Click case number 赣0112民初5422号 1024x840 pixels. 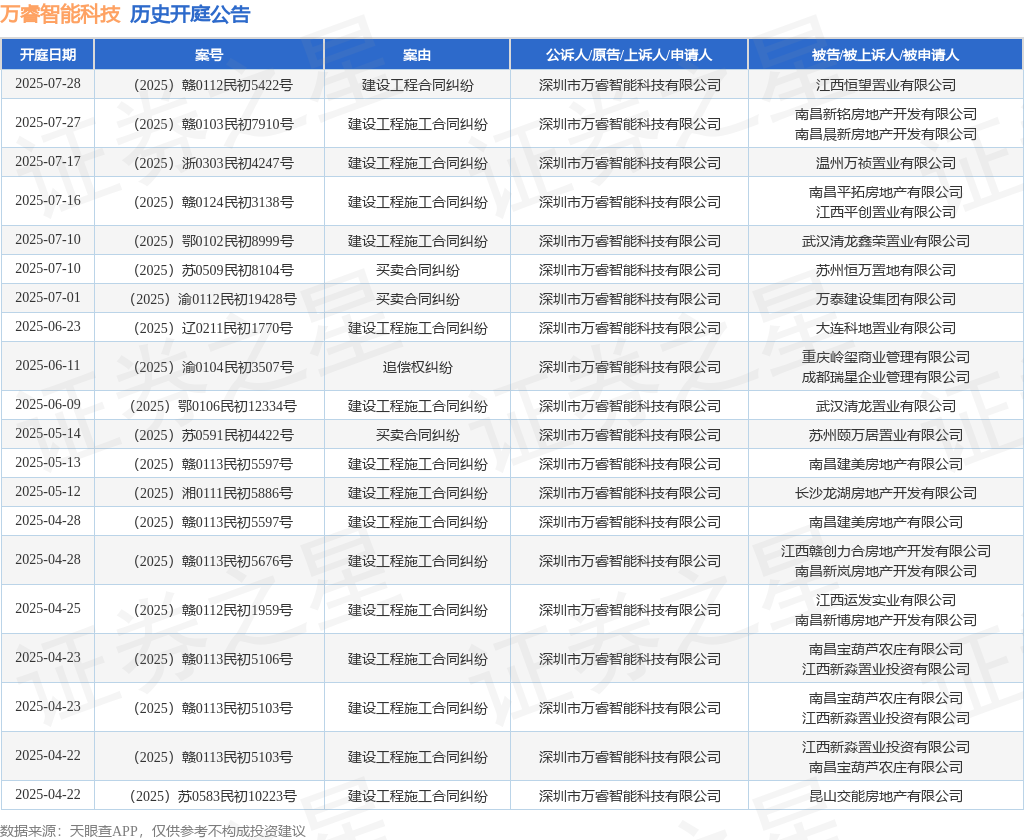pyautogui.click(x=213, y=85)
